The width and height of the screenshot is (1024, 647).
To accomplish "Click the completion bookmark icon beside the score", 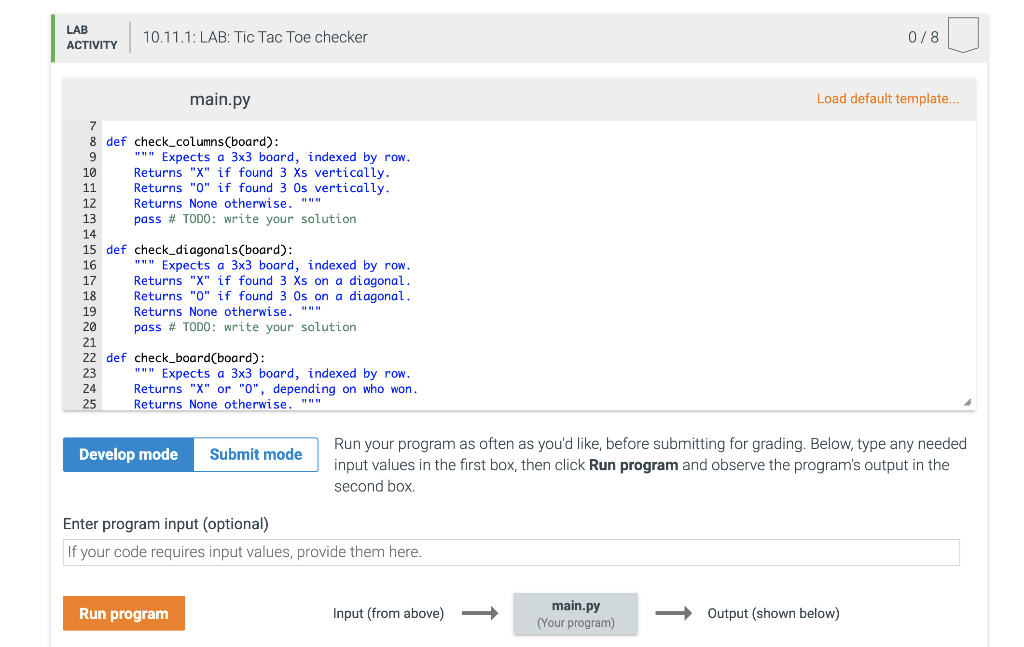I will pyautogui.click(x=962, y=34).
